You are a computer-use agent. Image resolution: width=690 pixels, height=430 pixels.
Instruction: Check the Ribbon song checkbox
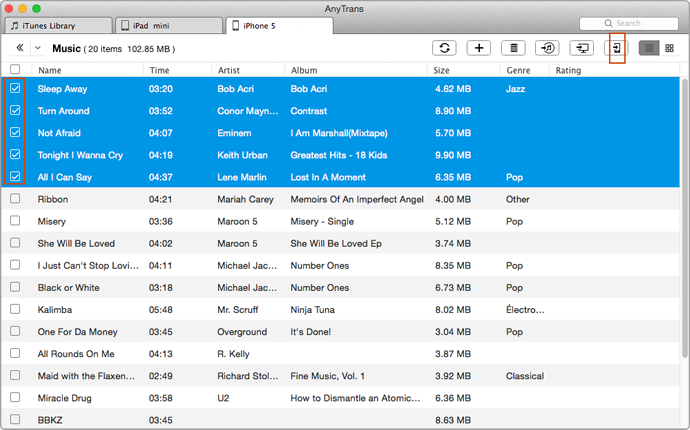(x=15, y=198)
